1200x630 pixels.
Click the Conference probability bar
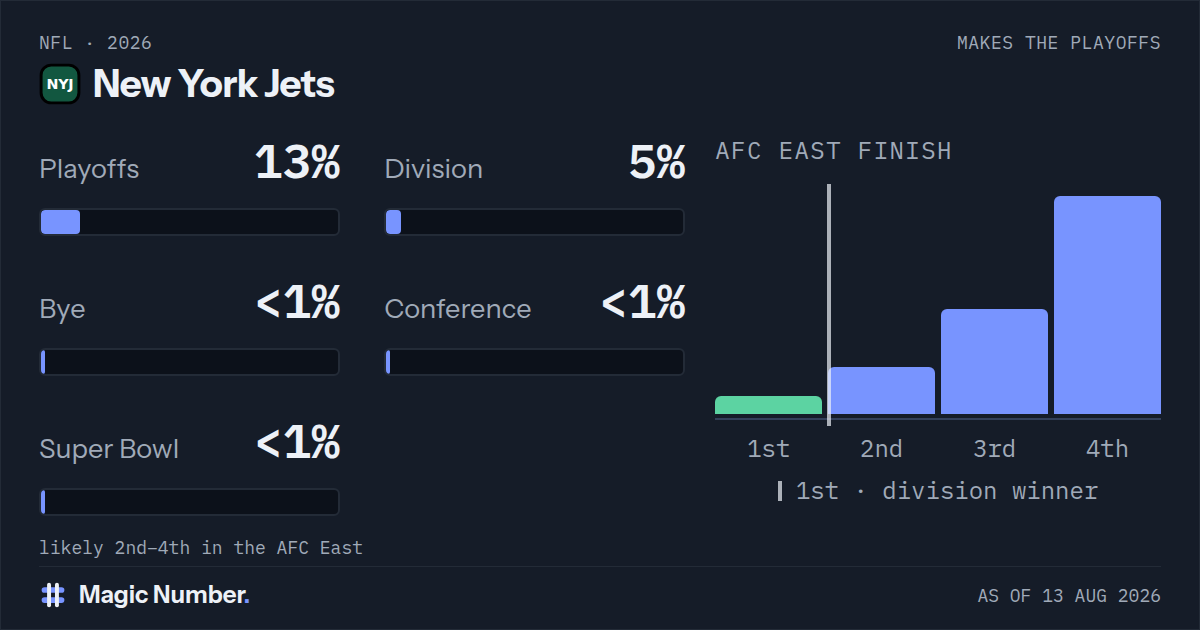[535, 362]
